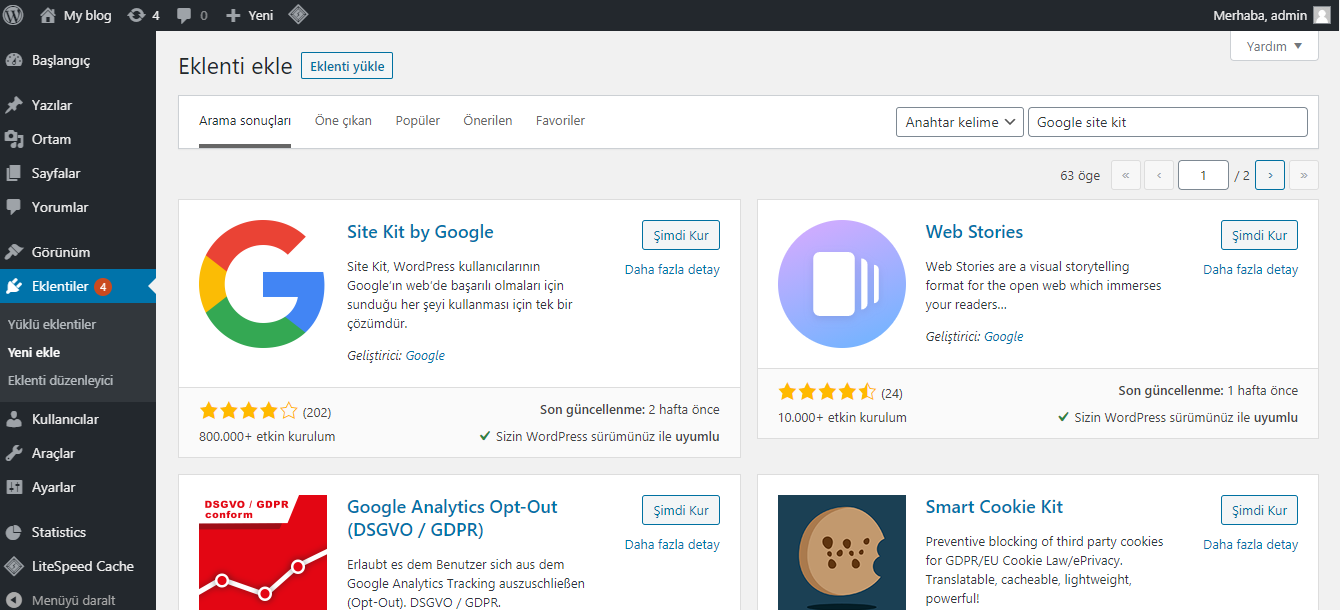Open Daha fazla detay for Smart Cookie Kit

[x=1250, y=545]
